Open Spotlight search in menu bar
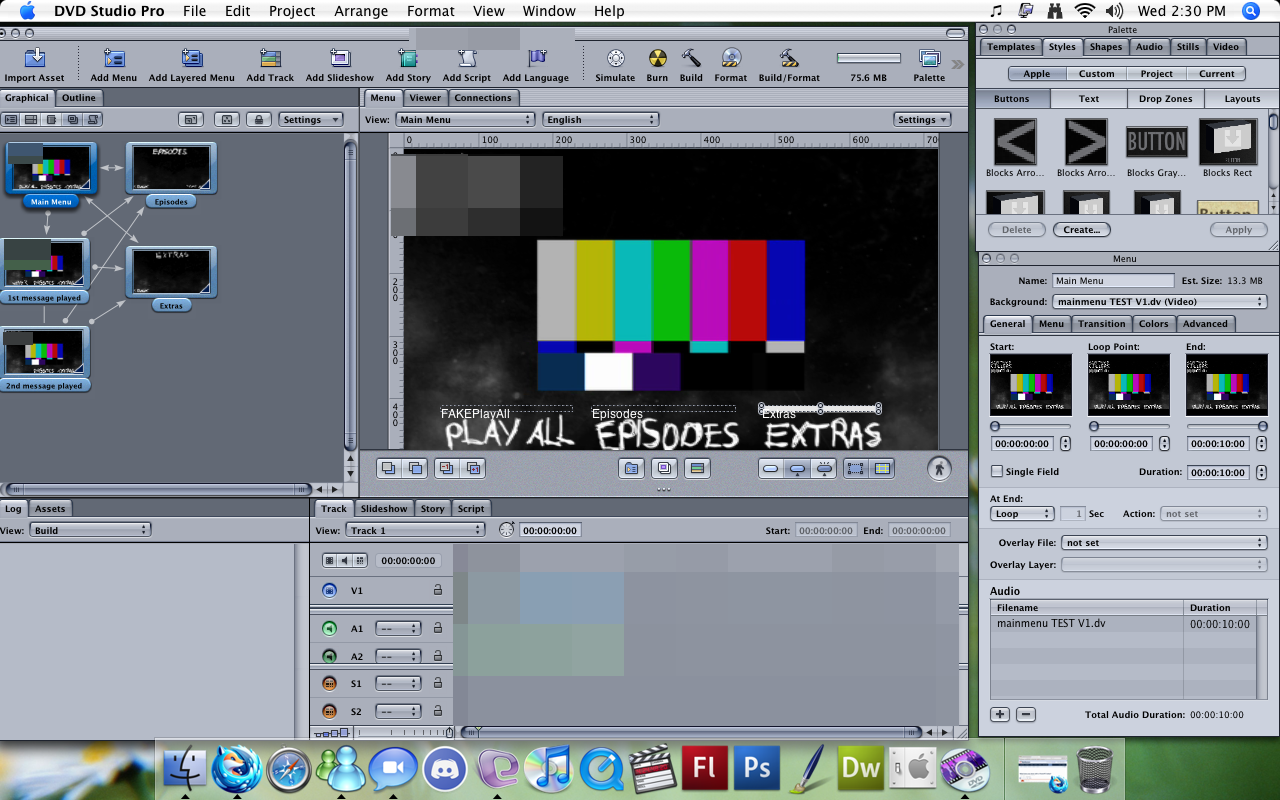Viewport: 1280px width, 800px height. [1251, 11]
